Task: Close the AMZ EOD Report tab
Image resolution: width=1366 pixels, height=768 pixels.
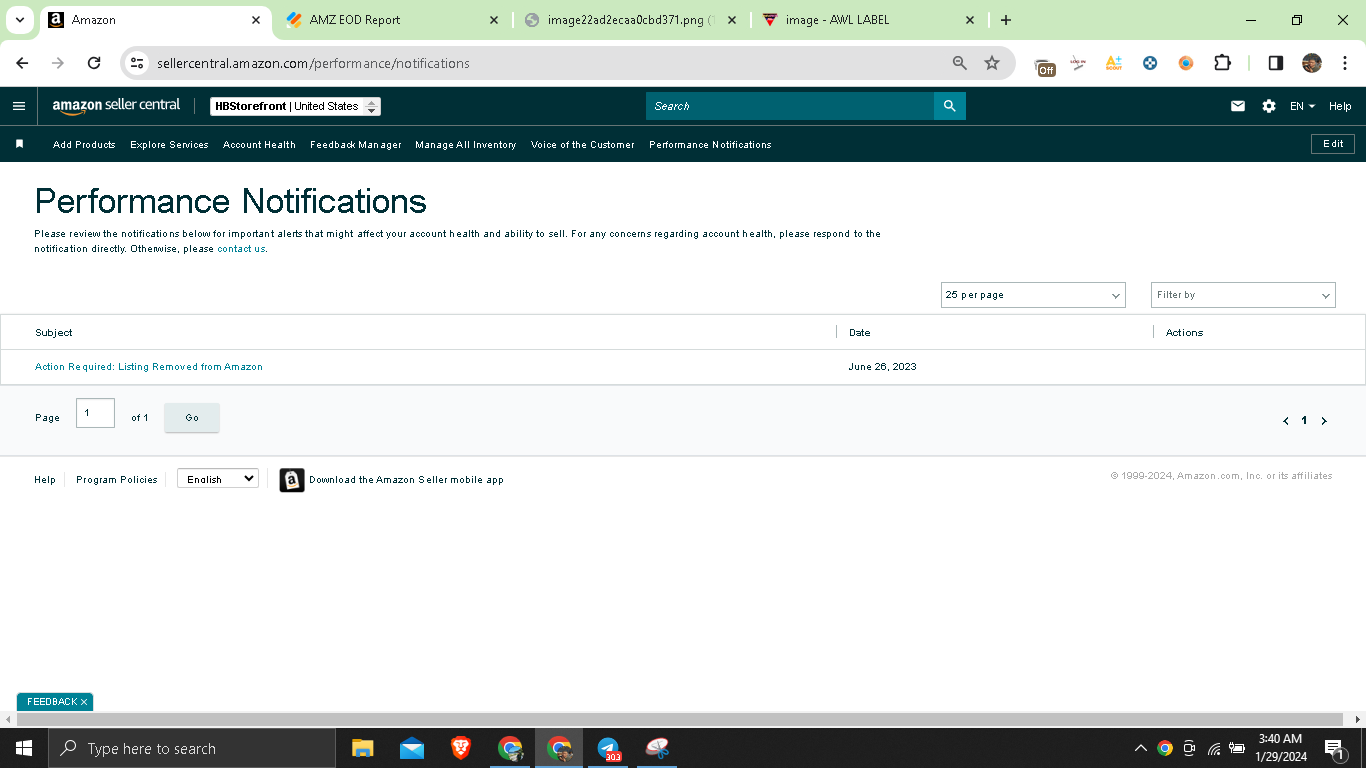Action: 494,20
